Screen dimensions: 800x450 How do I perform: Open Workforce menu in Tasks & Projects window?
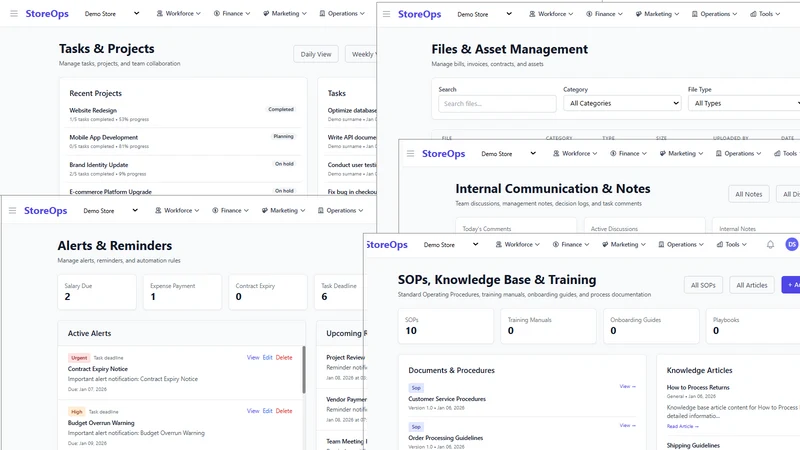tap(179, 14)
